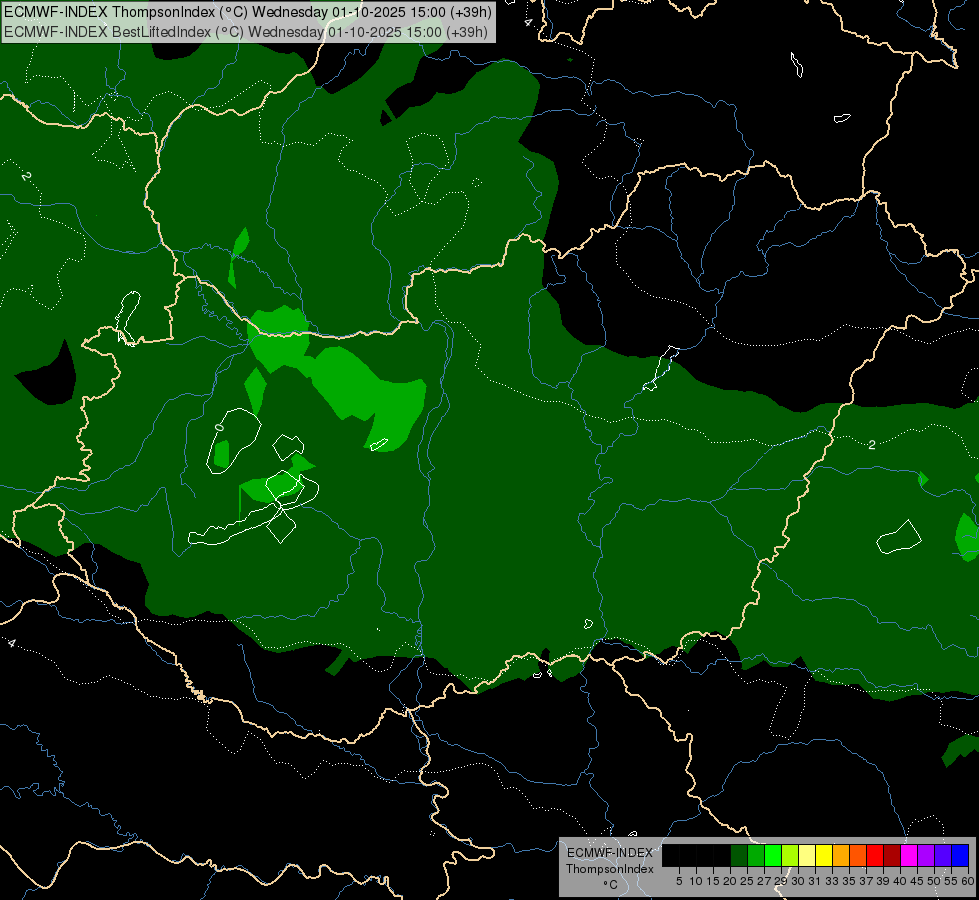
Task: Select the magenta 40-45 legend swatch
Action: pos(909,855)
